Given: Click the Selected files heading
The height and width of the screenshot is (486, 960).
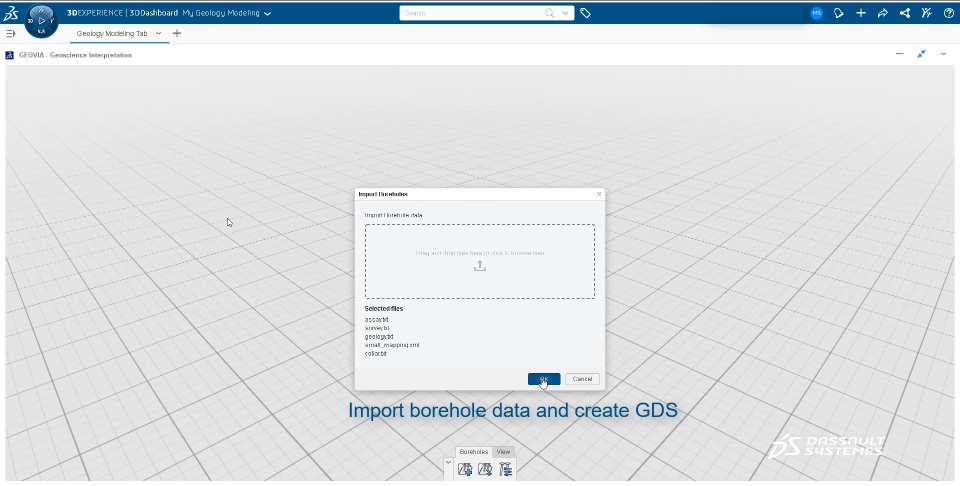Looking at the screenshot, I should (384, 308).
